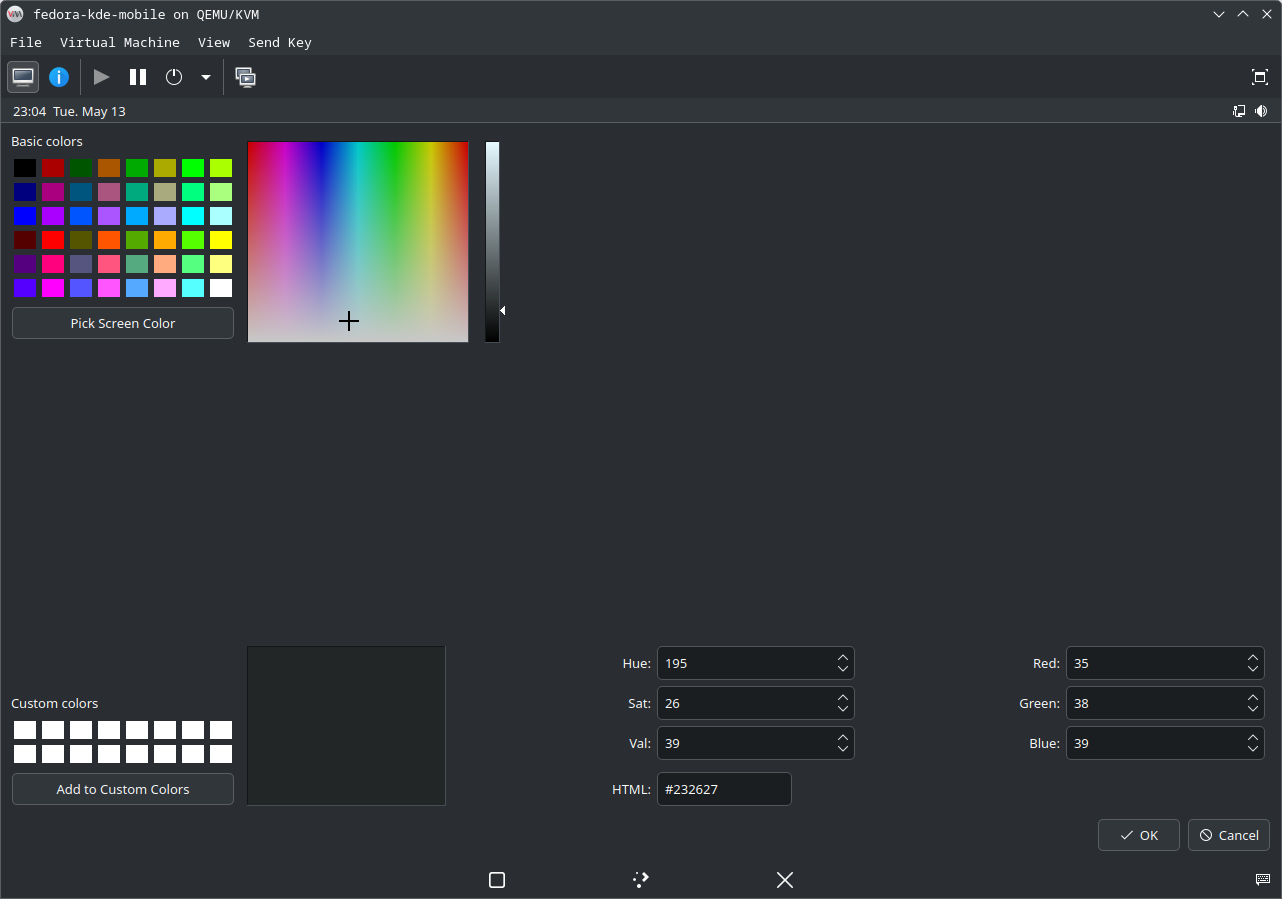
Task: Click the grayed-out Run VM play icon
Action: click(x=101, y=77)
